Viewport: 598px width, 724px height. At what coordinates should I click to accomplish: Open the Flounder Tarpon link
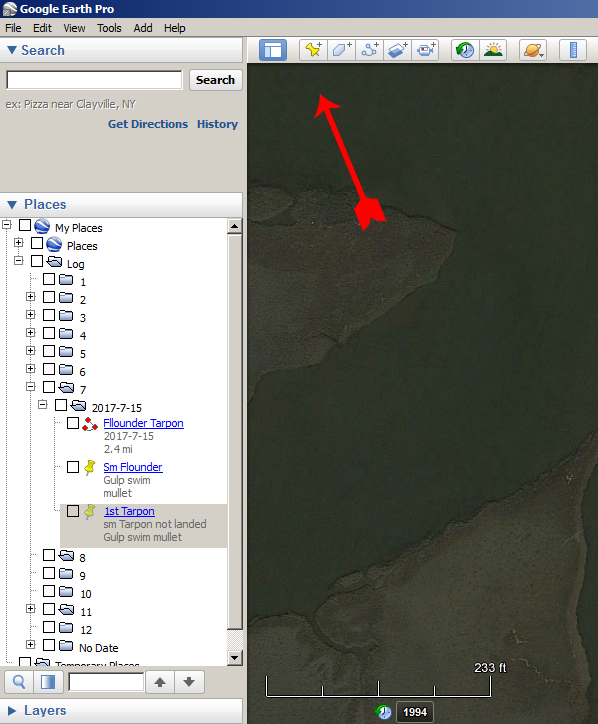click(x=144, y=423)
